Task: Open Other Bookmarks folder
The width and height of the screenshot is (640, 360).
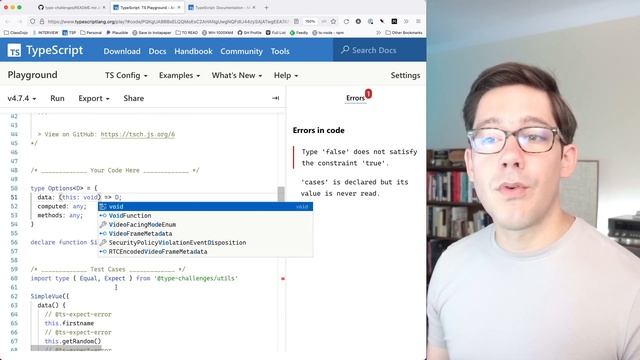Action: 403,32
